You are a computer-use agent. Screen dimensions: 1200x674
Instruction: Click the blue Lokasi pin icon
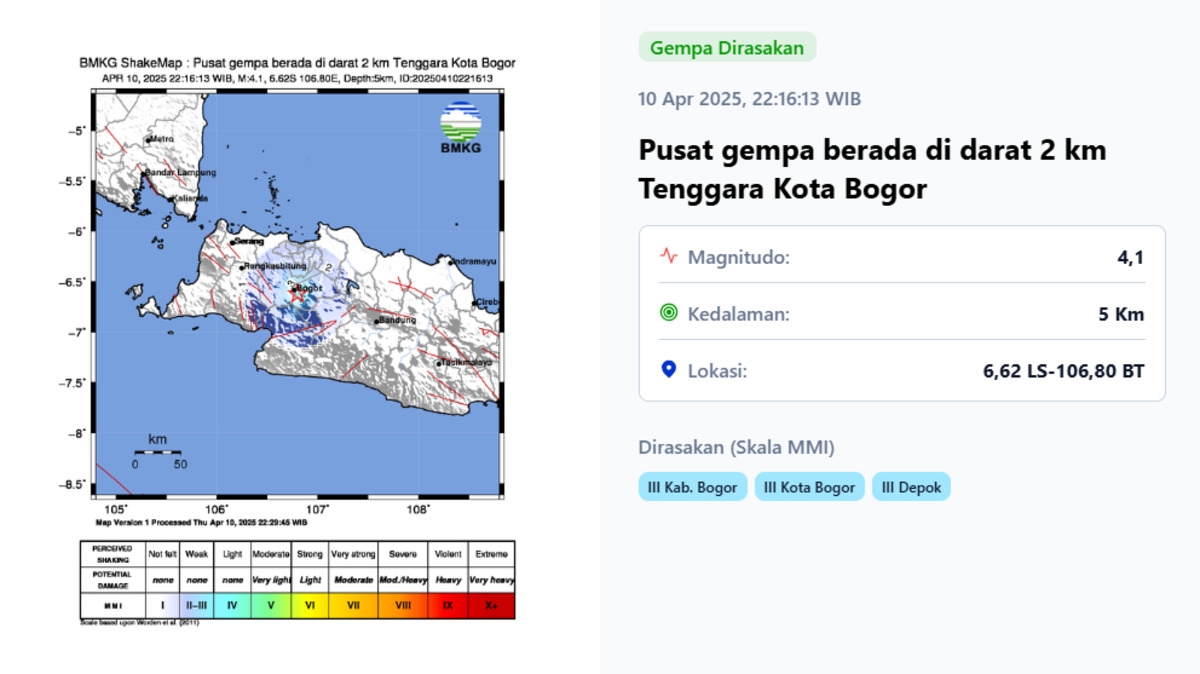point(669,370)
